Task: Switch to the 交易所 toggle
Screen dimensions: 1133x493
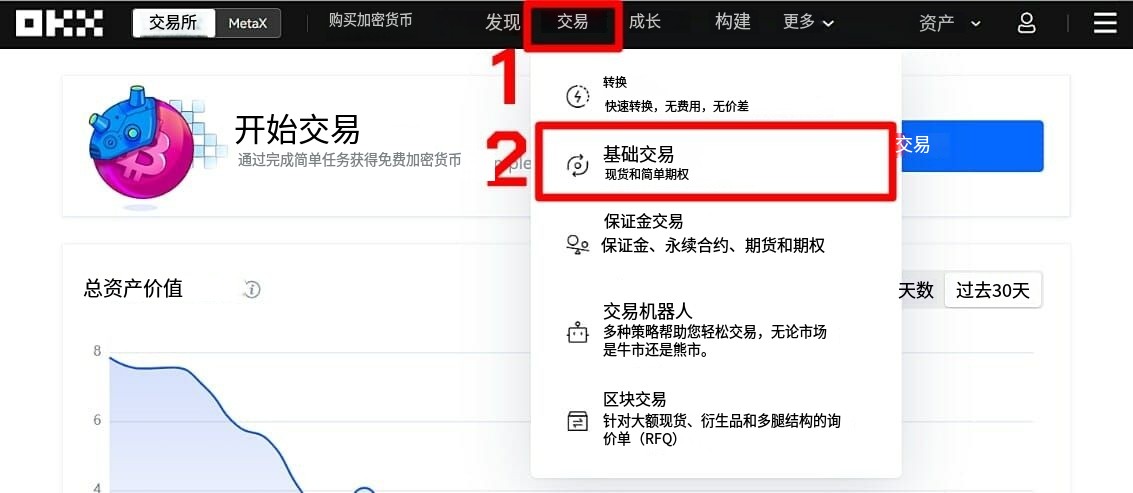Action: 173,23
